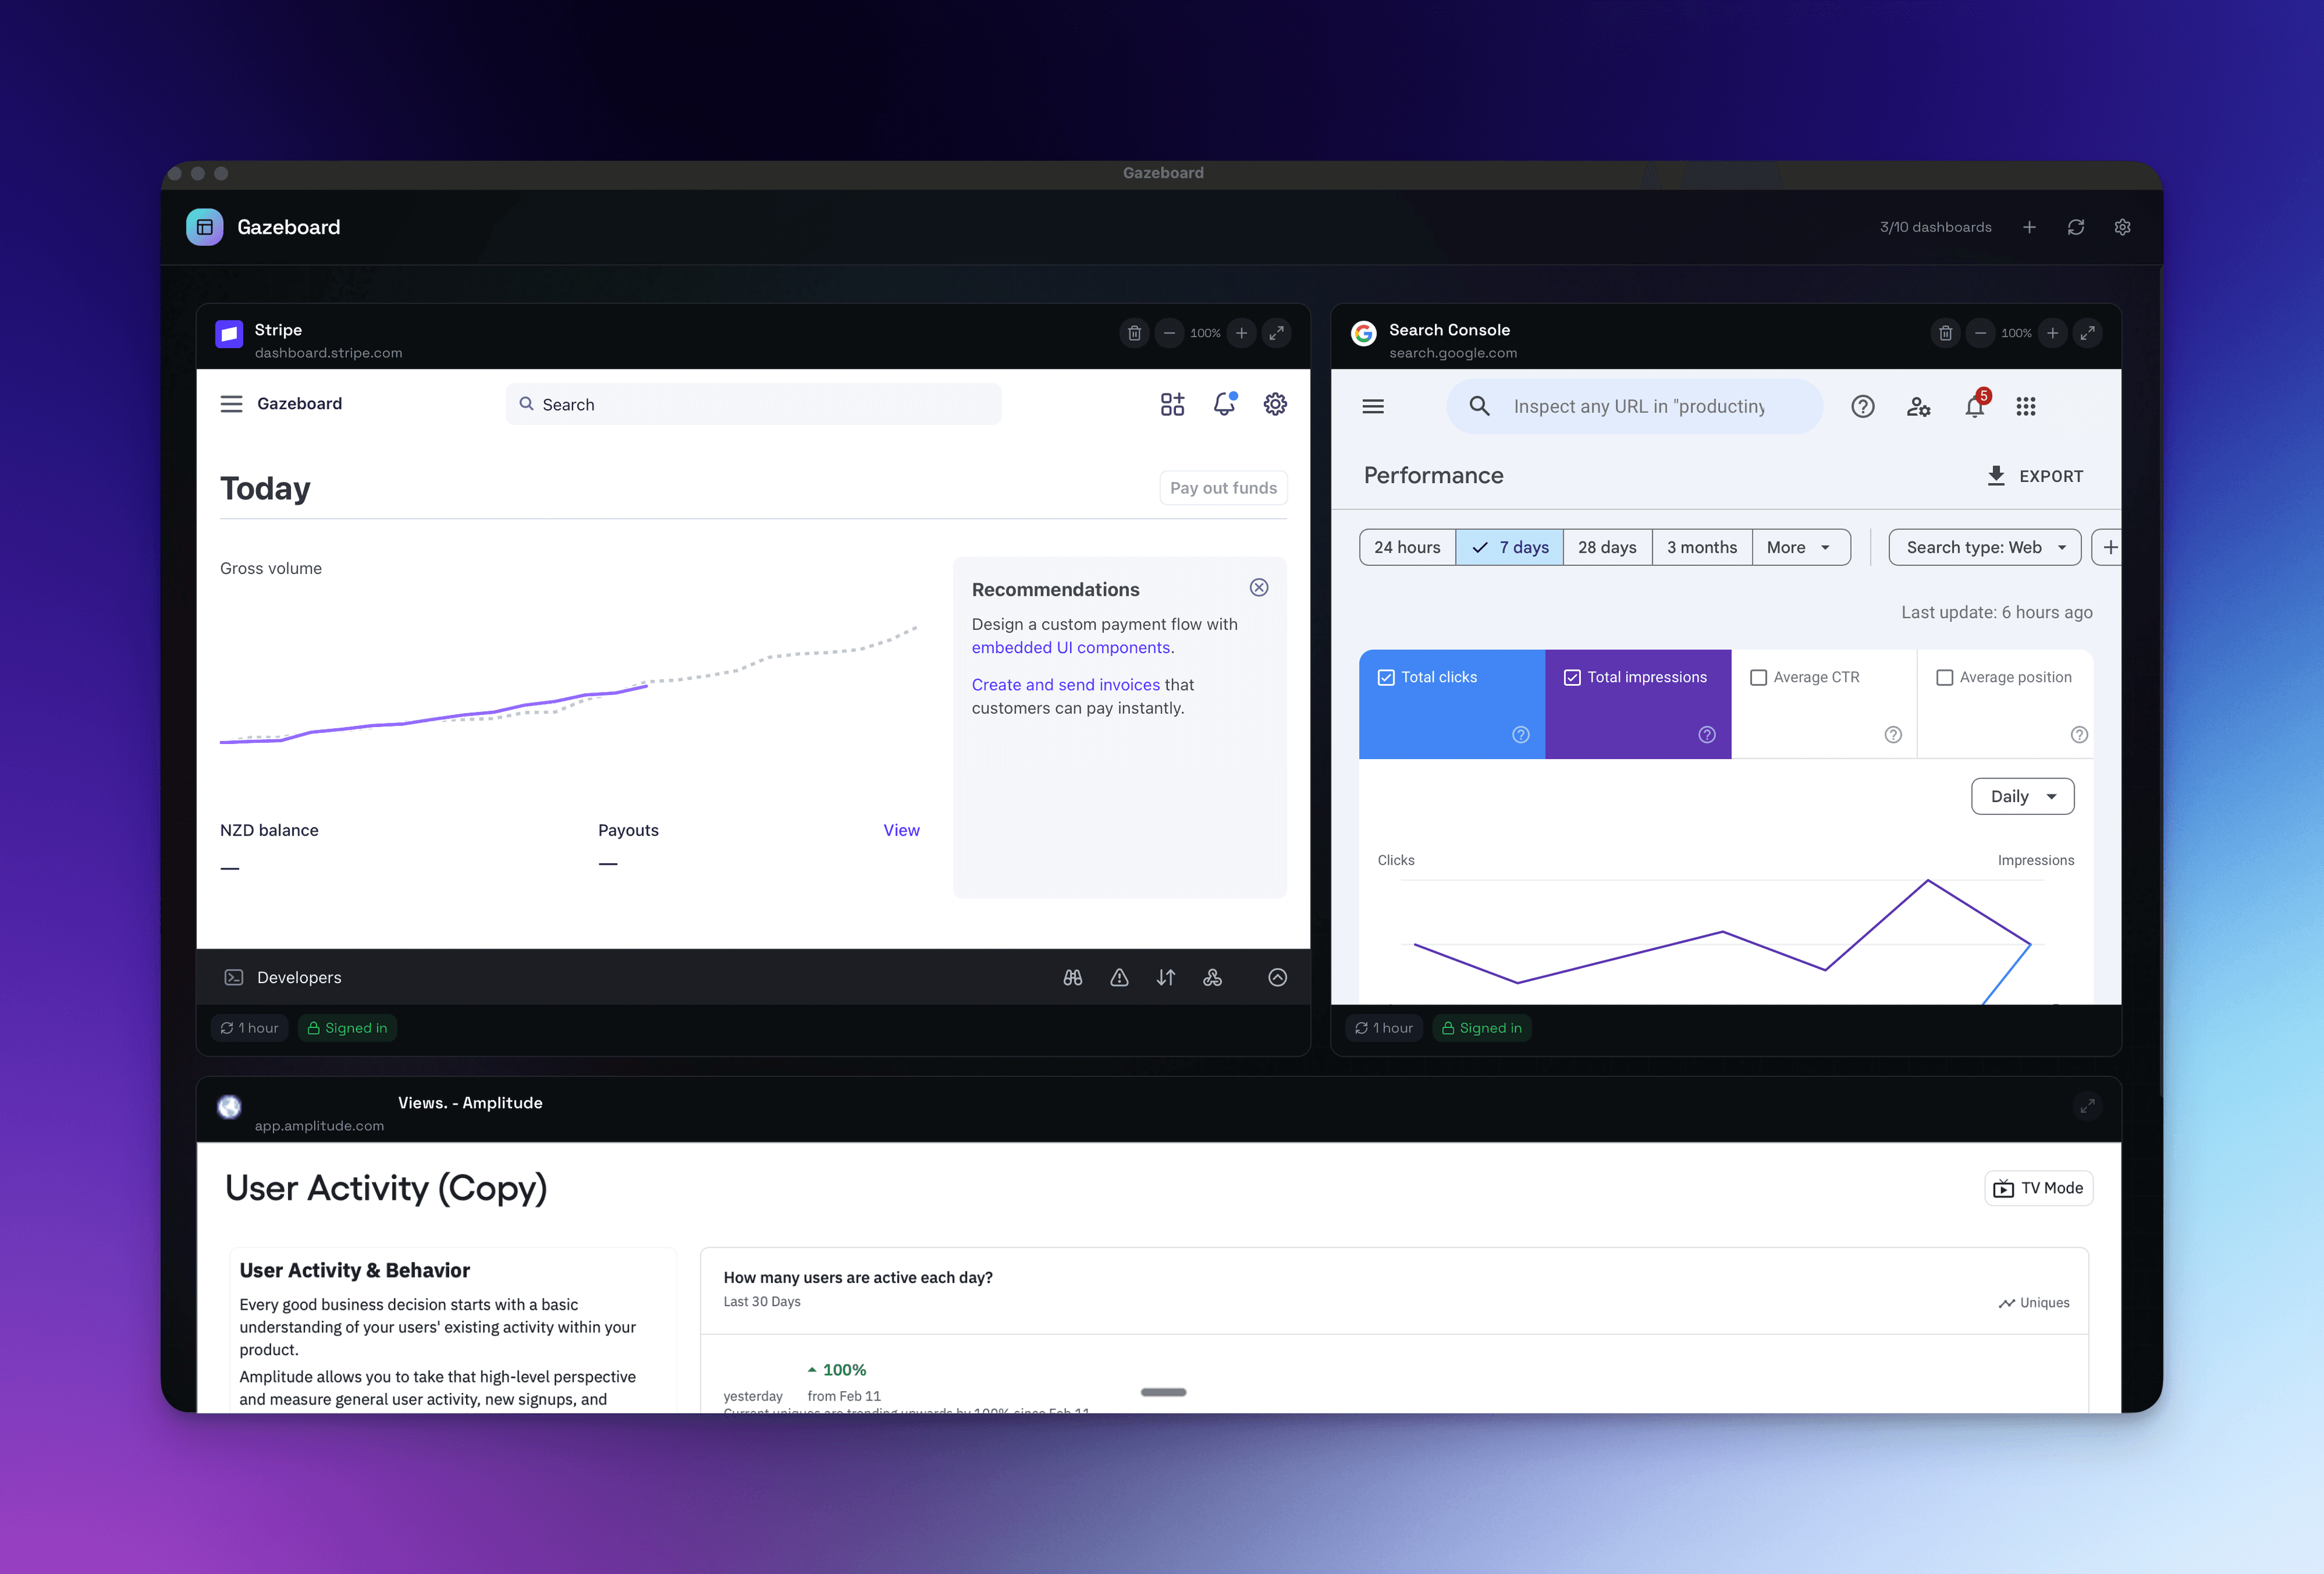The width and height of the screenshot is (2324, 1574).
Task: Open the webhooks icon in Developers bar
Action: (1213, 977)
